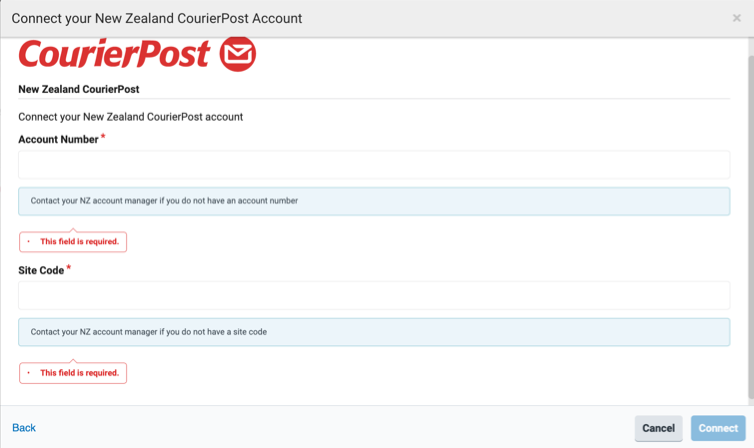Click the Cancel button
754x448 pixels.
coord(658,428)
